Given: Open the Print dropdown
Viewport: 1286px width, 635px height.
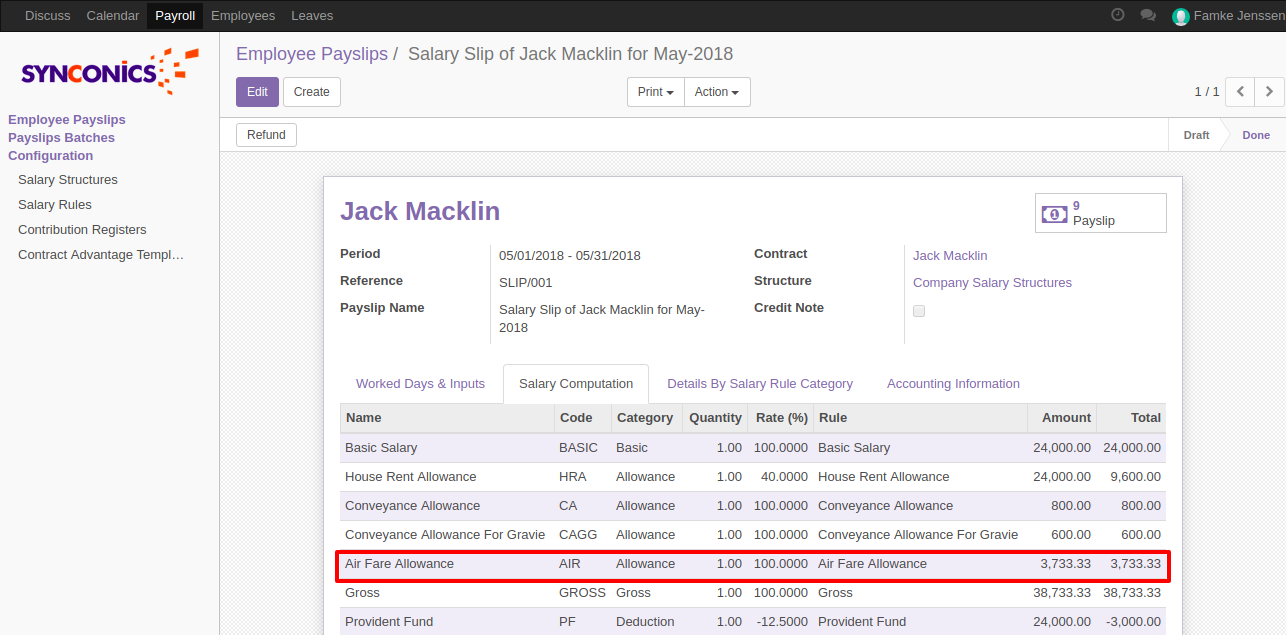Looking at the screenshot, I should coord(655,92).
